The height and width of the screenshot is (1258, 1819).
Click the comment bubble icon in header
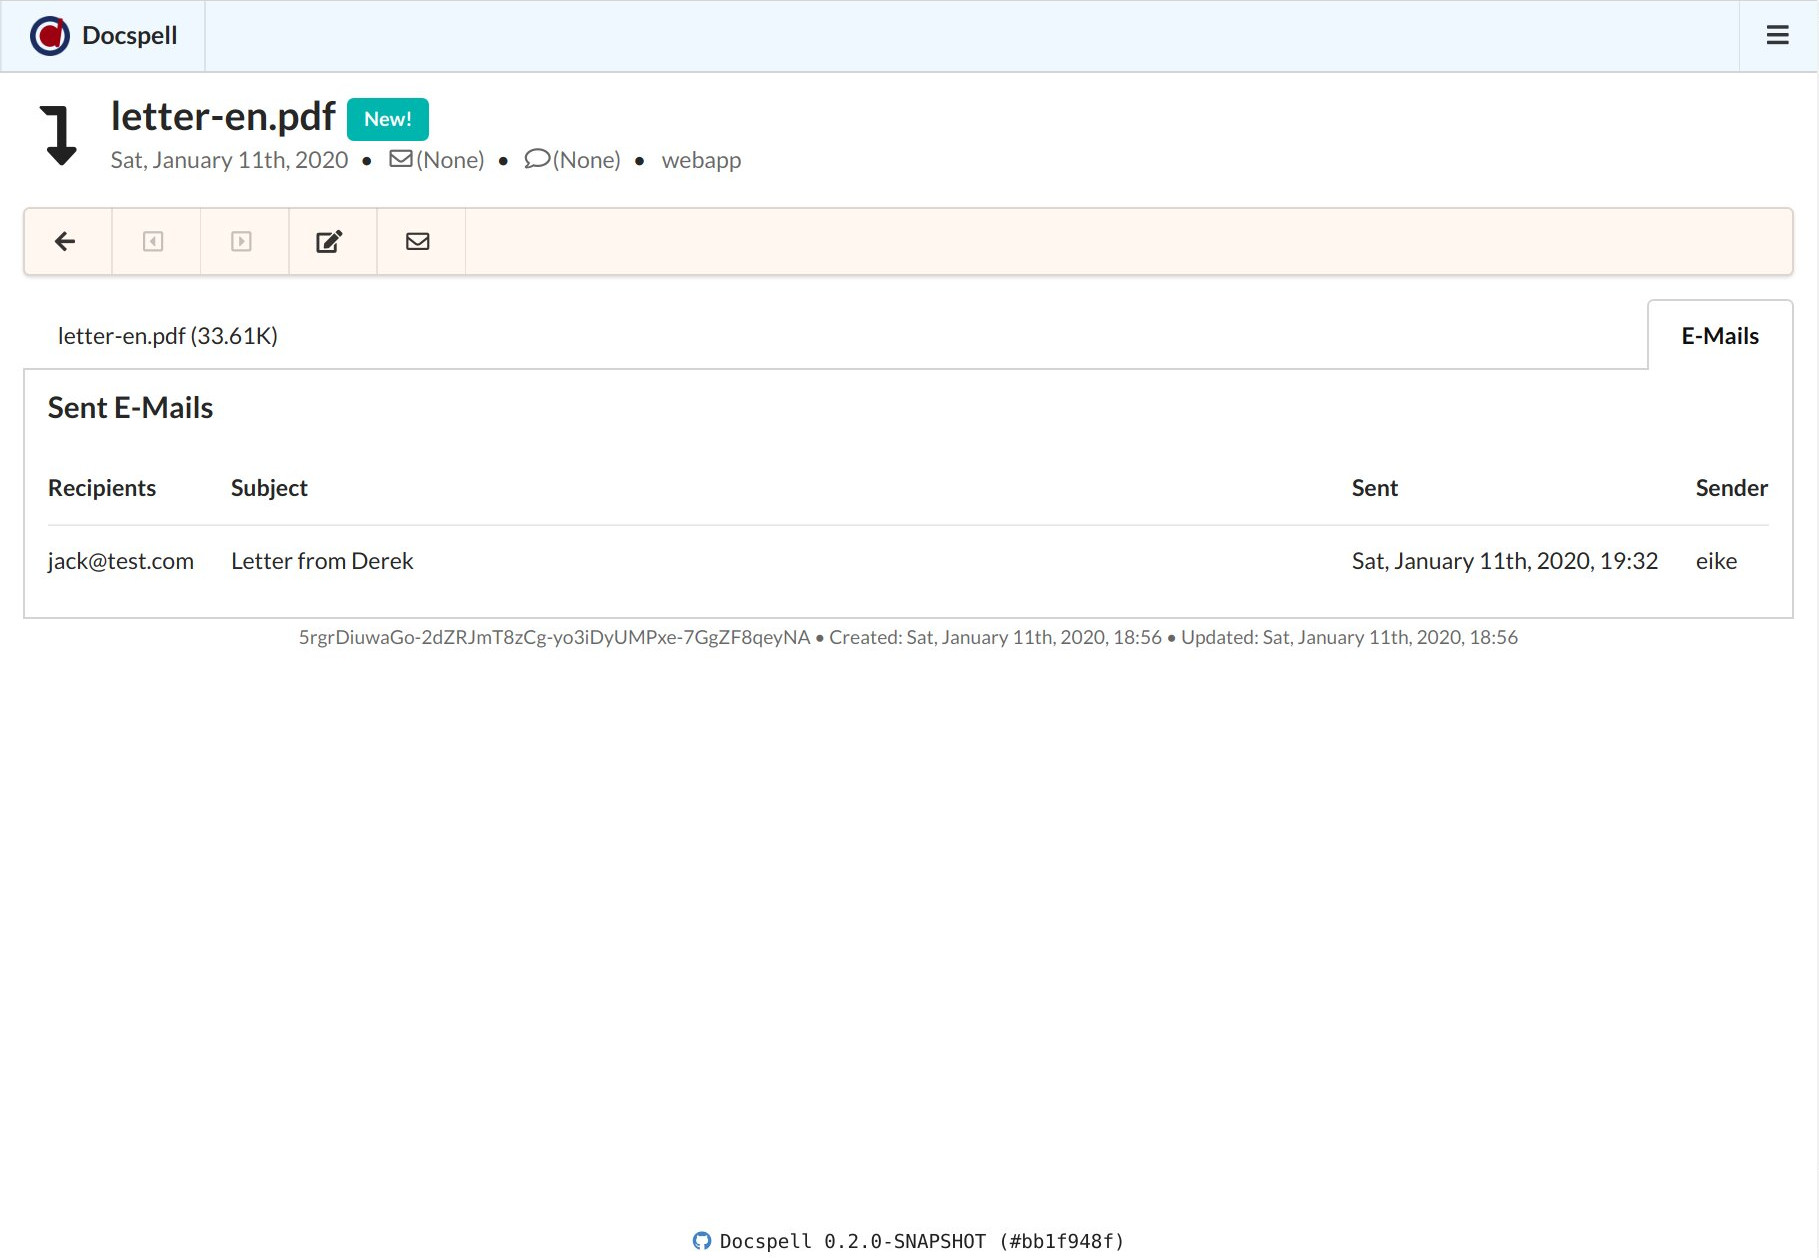[537, 159]
